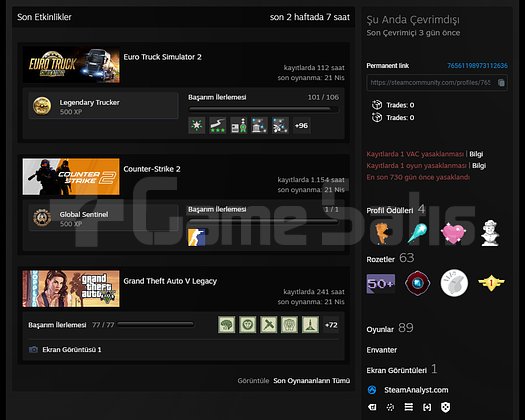Image resolution: width=525 pixels, height=420 pixels.
Task: Open Bilgi link next to oyun yasaklanması
Action: (479, 166)
